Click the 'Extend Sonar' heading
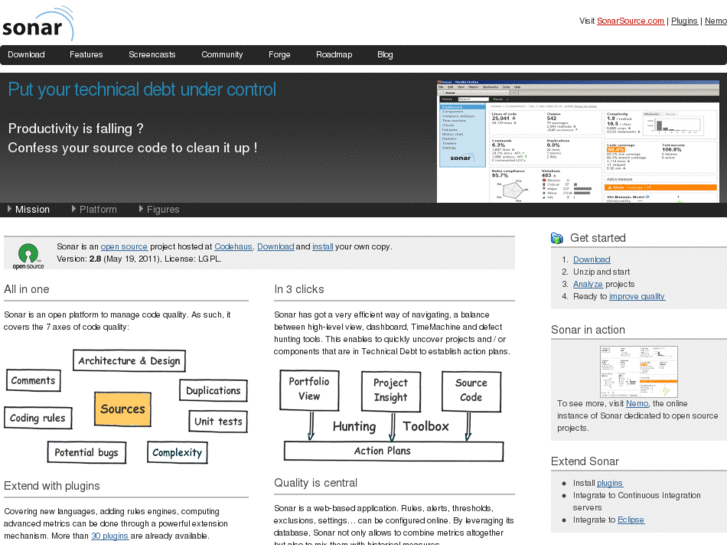The width and height of the screenshot is (727, 545). coord(585,461)
